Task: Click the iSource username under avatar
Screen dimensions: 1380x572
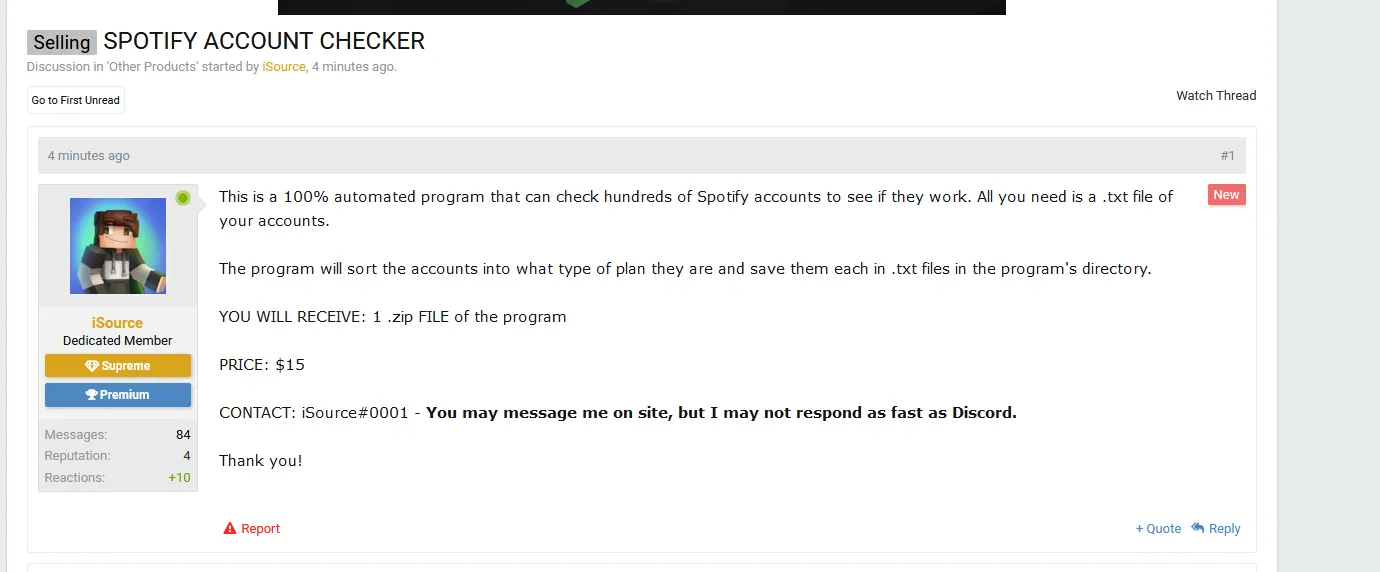Action: click(x=117, y=323)
